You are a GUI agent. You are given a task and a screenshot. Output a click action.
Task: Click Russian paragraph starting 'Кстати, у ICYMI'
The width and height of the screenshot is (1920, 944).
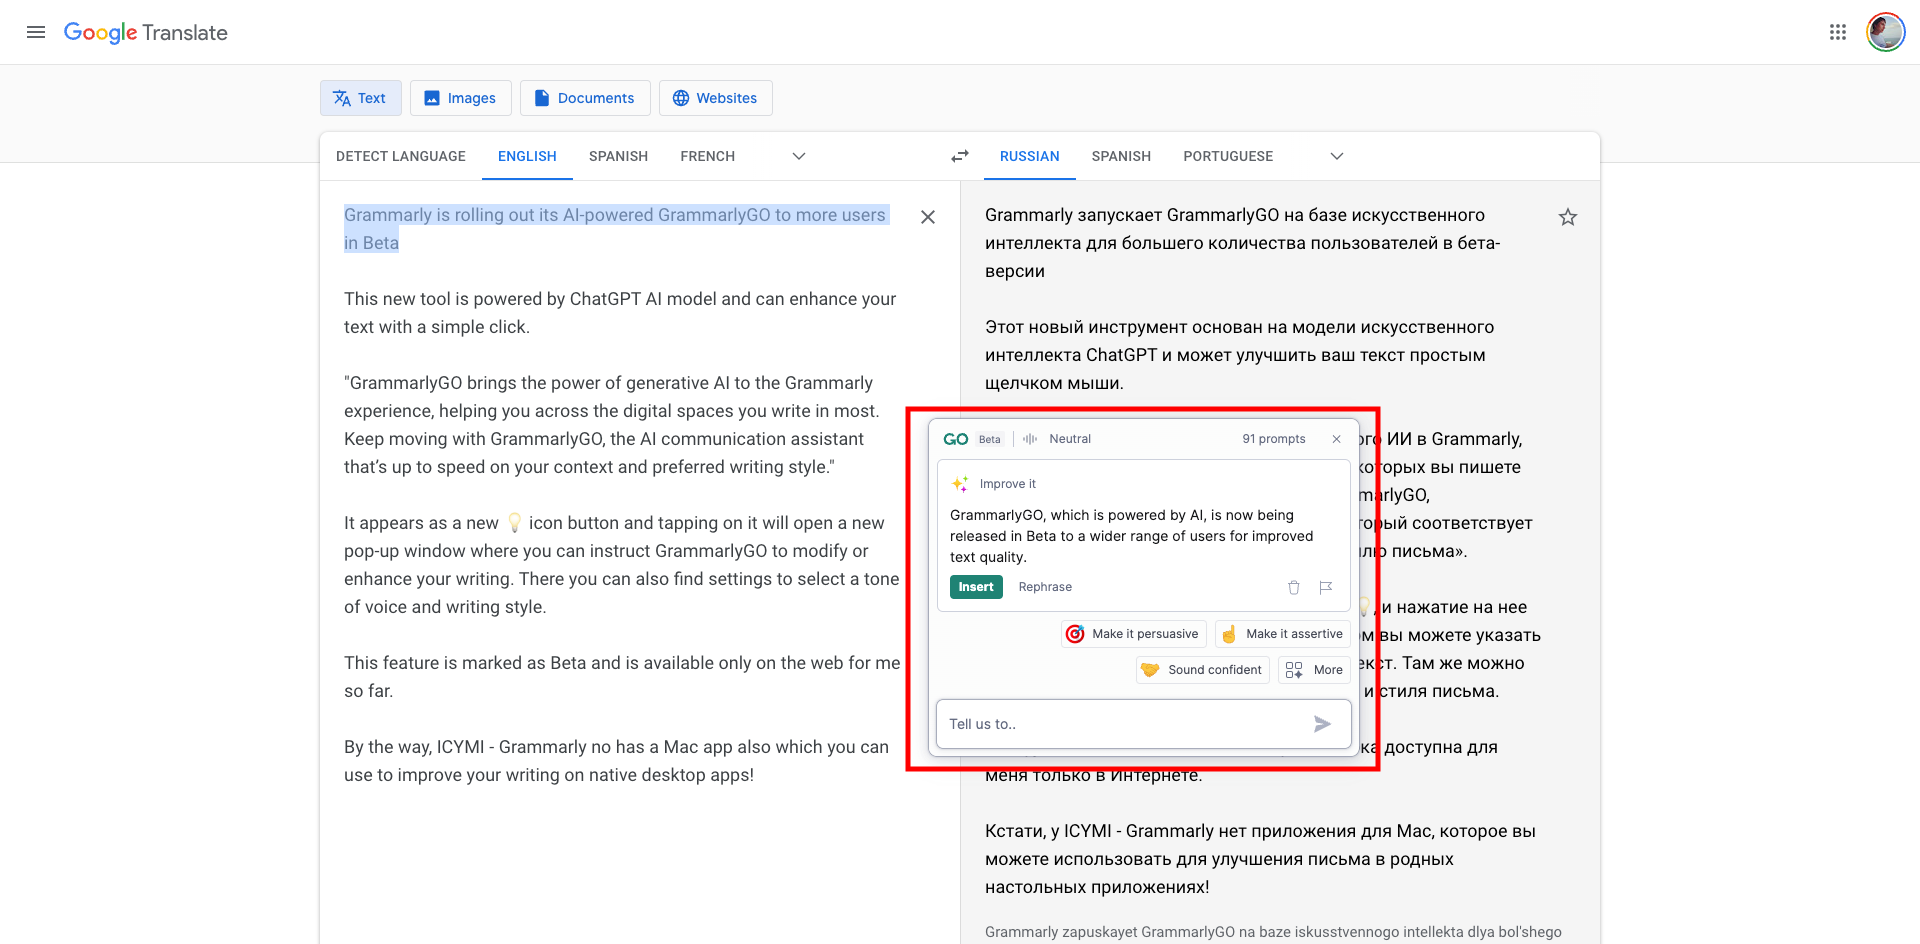[1260, 859]
